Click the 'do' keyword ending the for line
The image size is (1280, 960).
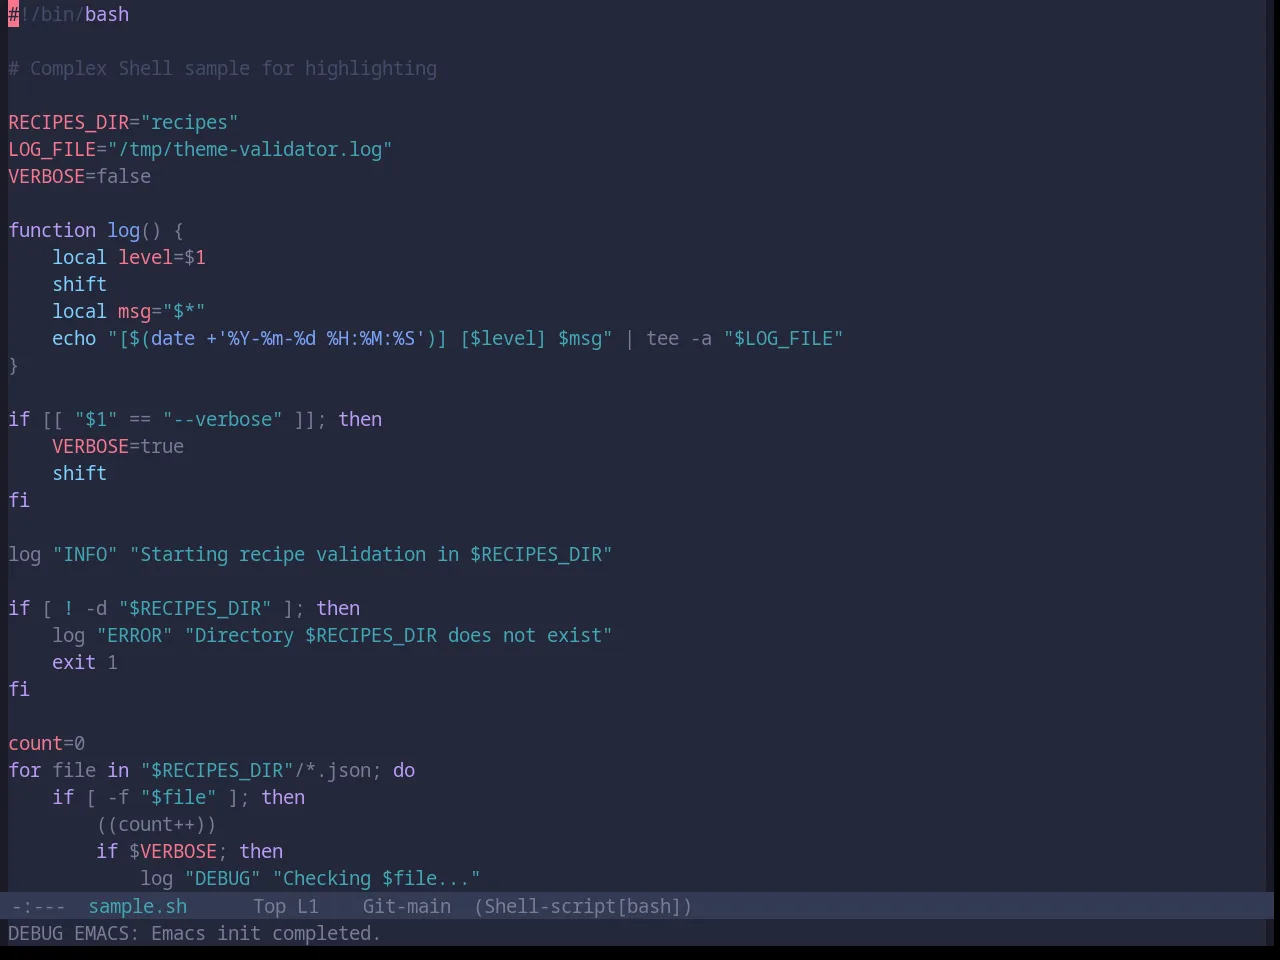pyautogui.click(x=404, y=770)
